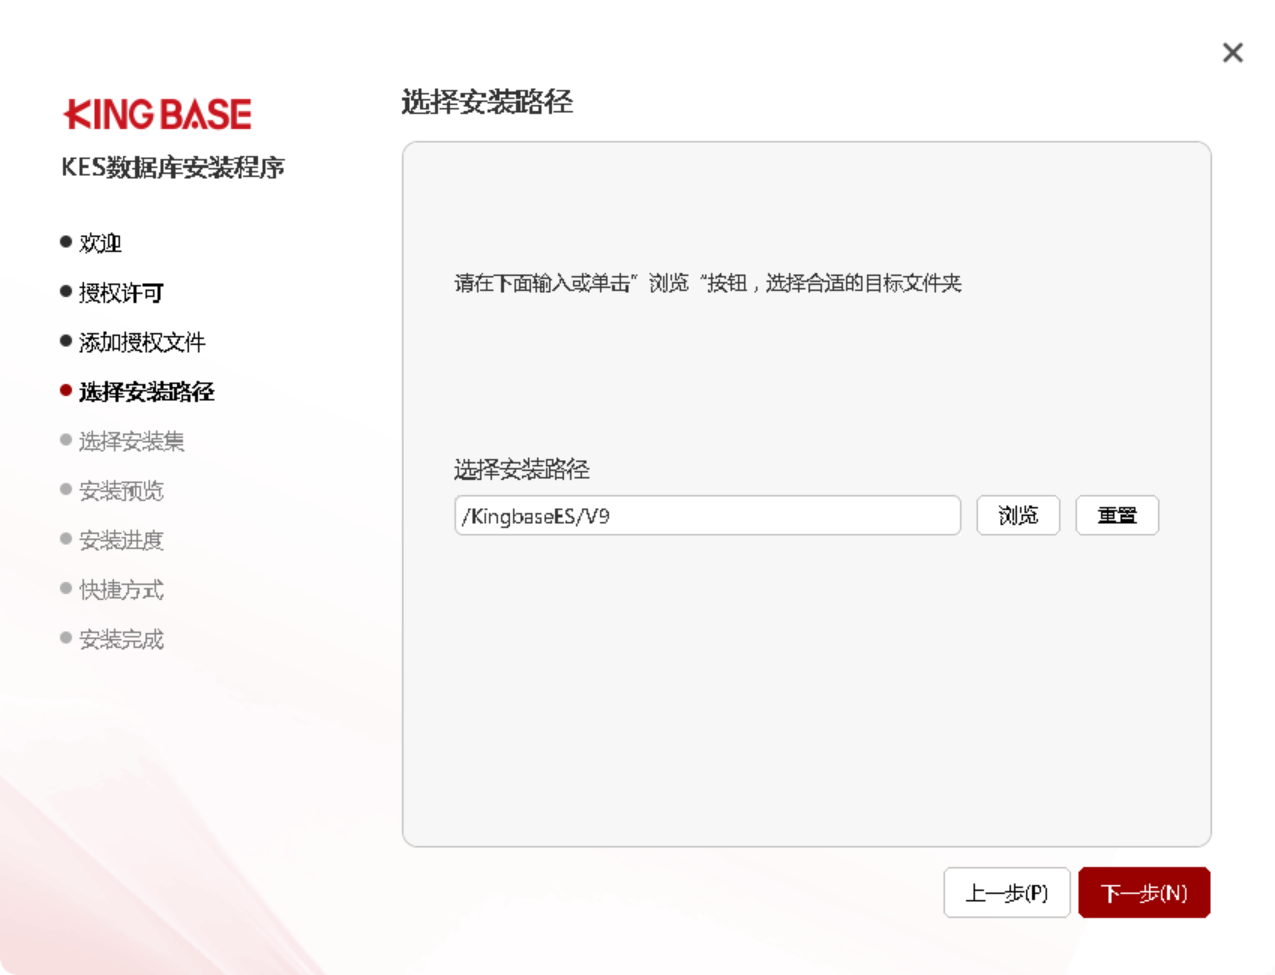Click the KINGBASE logo
The width and height of the screenshot is (1275, 975).
point(157,114)
